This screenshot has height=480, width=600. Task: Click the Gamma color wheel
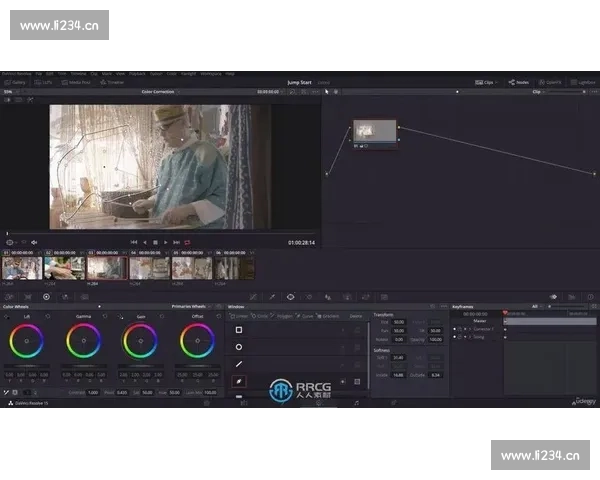84,341
